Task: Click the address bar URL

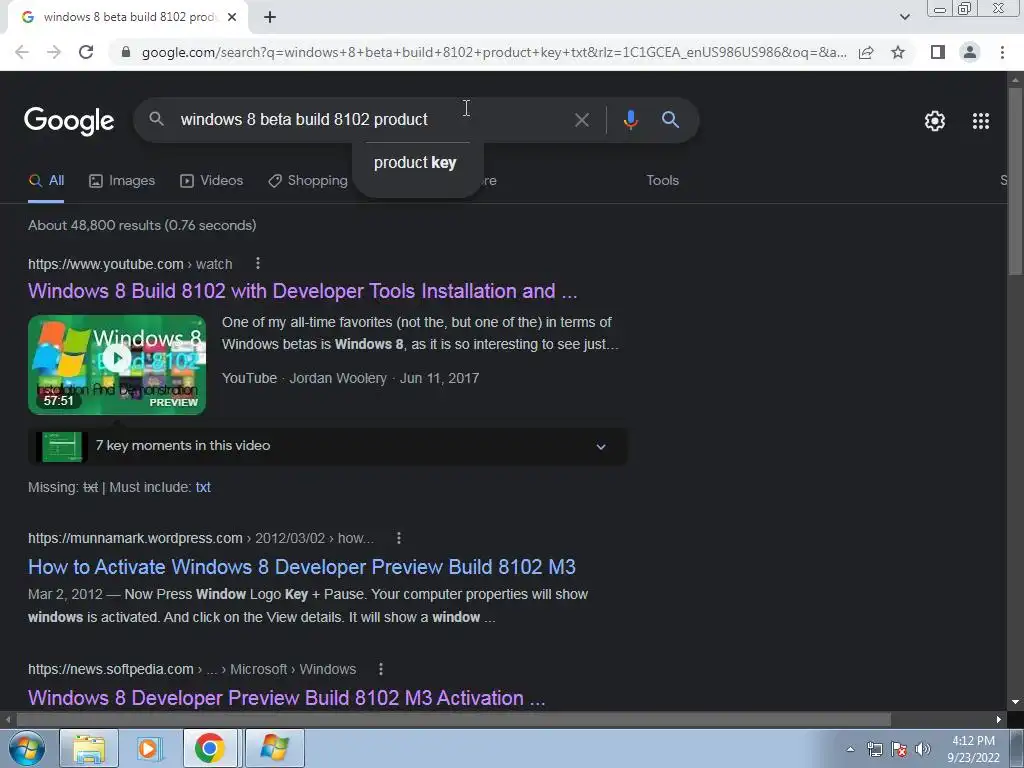Action: pos(494,52)
